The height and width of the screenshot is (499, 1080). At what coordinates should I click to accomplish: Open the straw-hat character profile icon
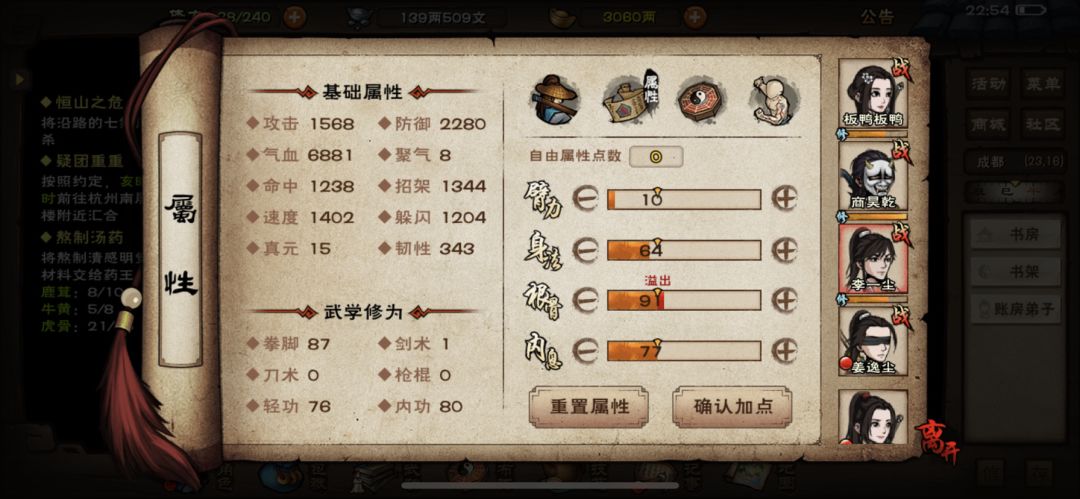555,100
